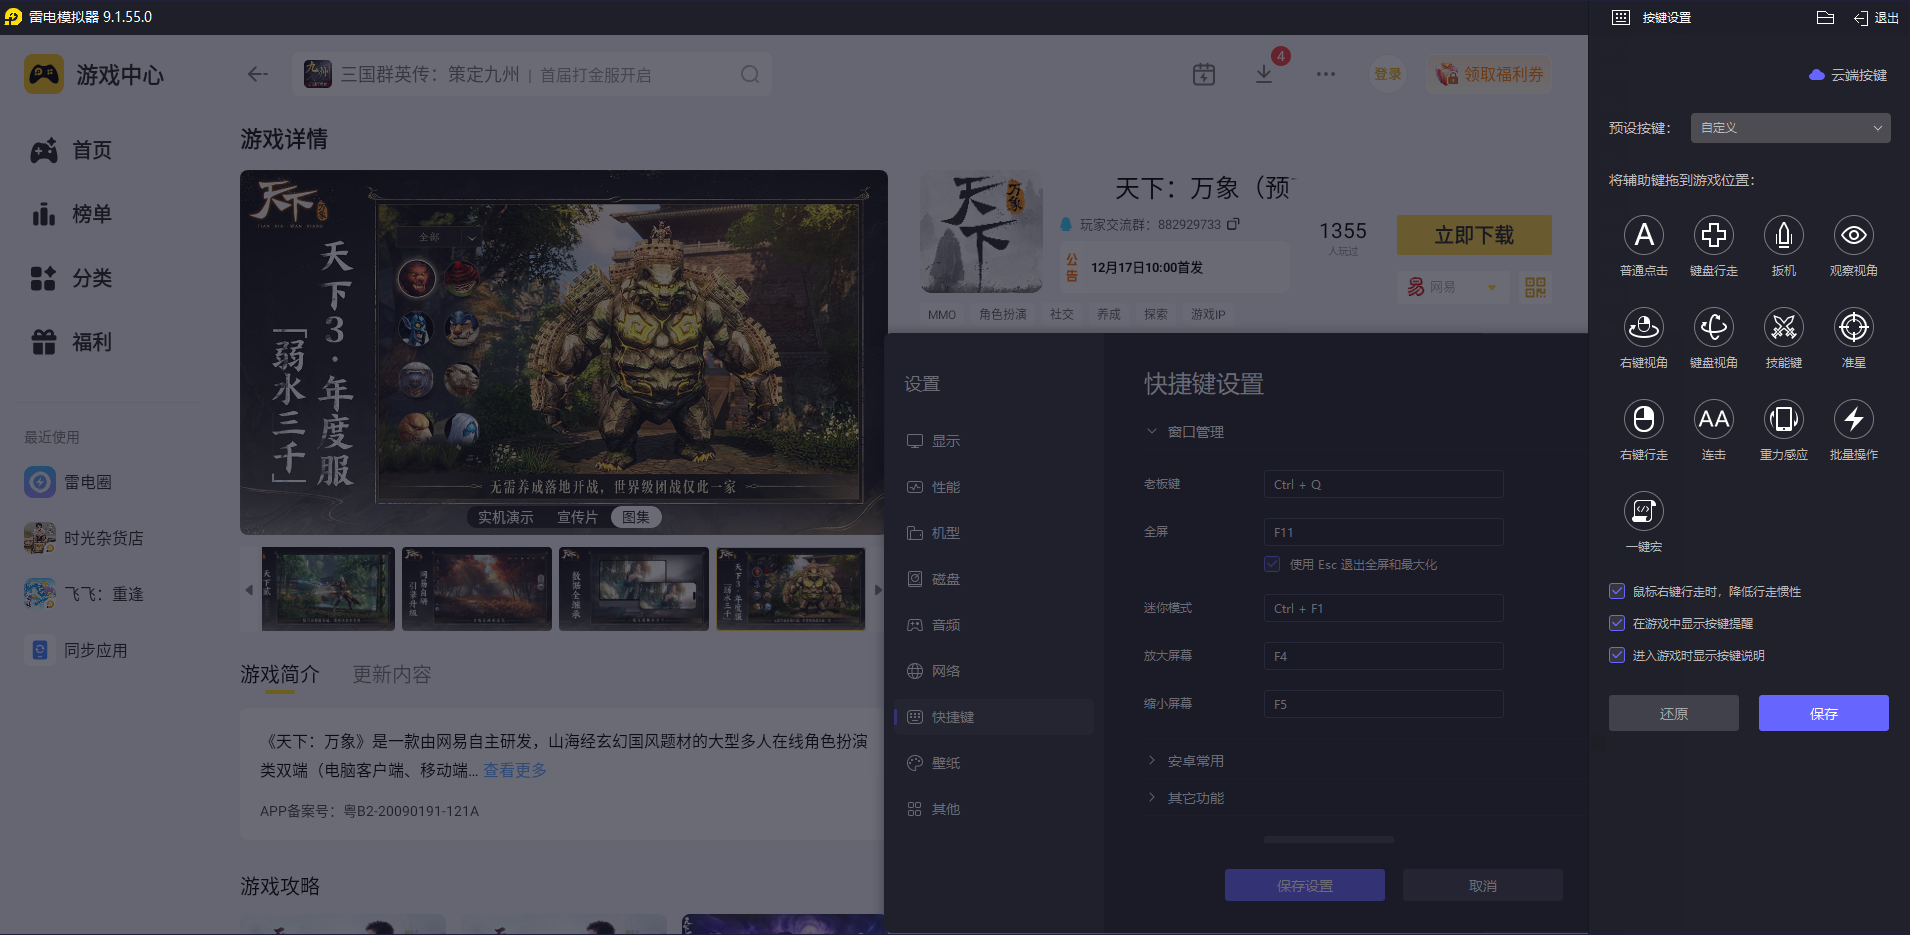Select the 实机演示 media tab
Viewport: 1910px width, 935px height.
(506, 517)
